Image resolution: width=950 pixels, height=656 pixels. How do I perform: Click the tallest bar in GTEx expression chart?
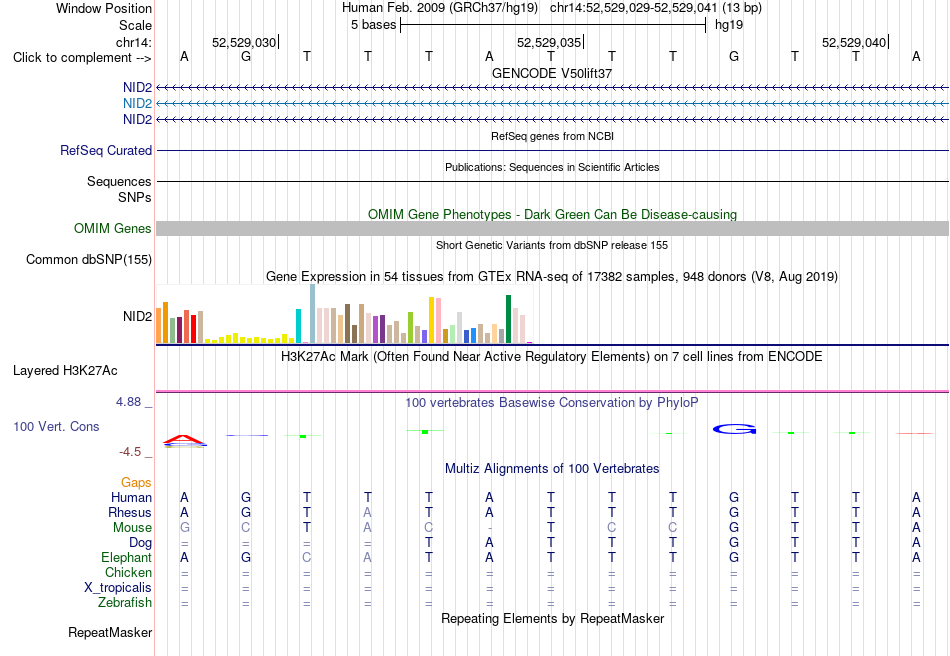[313, 314]
